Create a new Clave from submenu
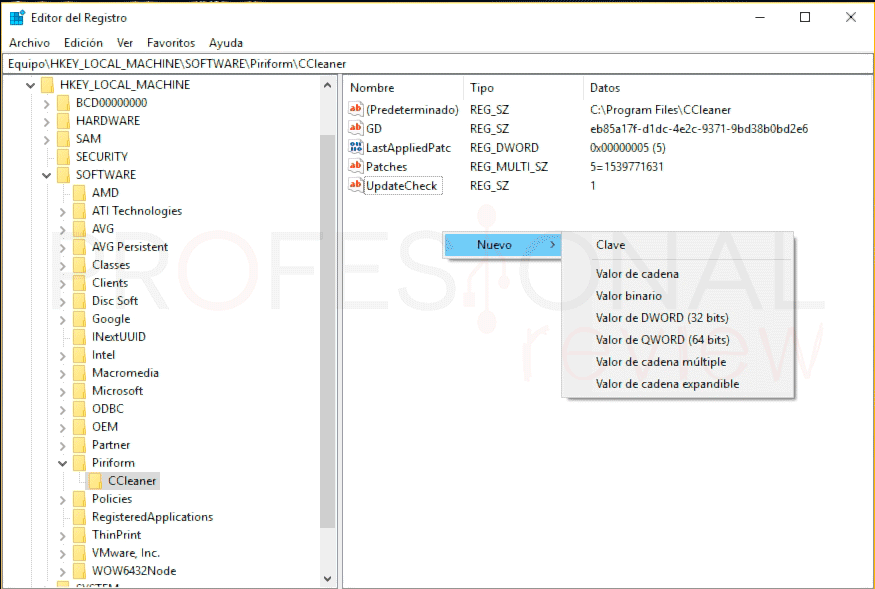Screen dimensions: 875x589 point(677,245)
